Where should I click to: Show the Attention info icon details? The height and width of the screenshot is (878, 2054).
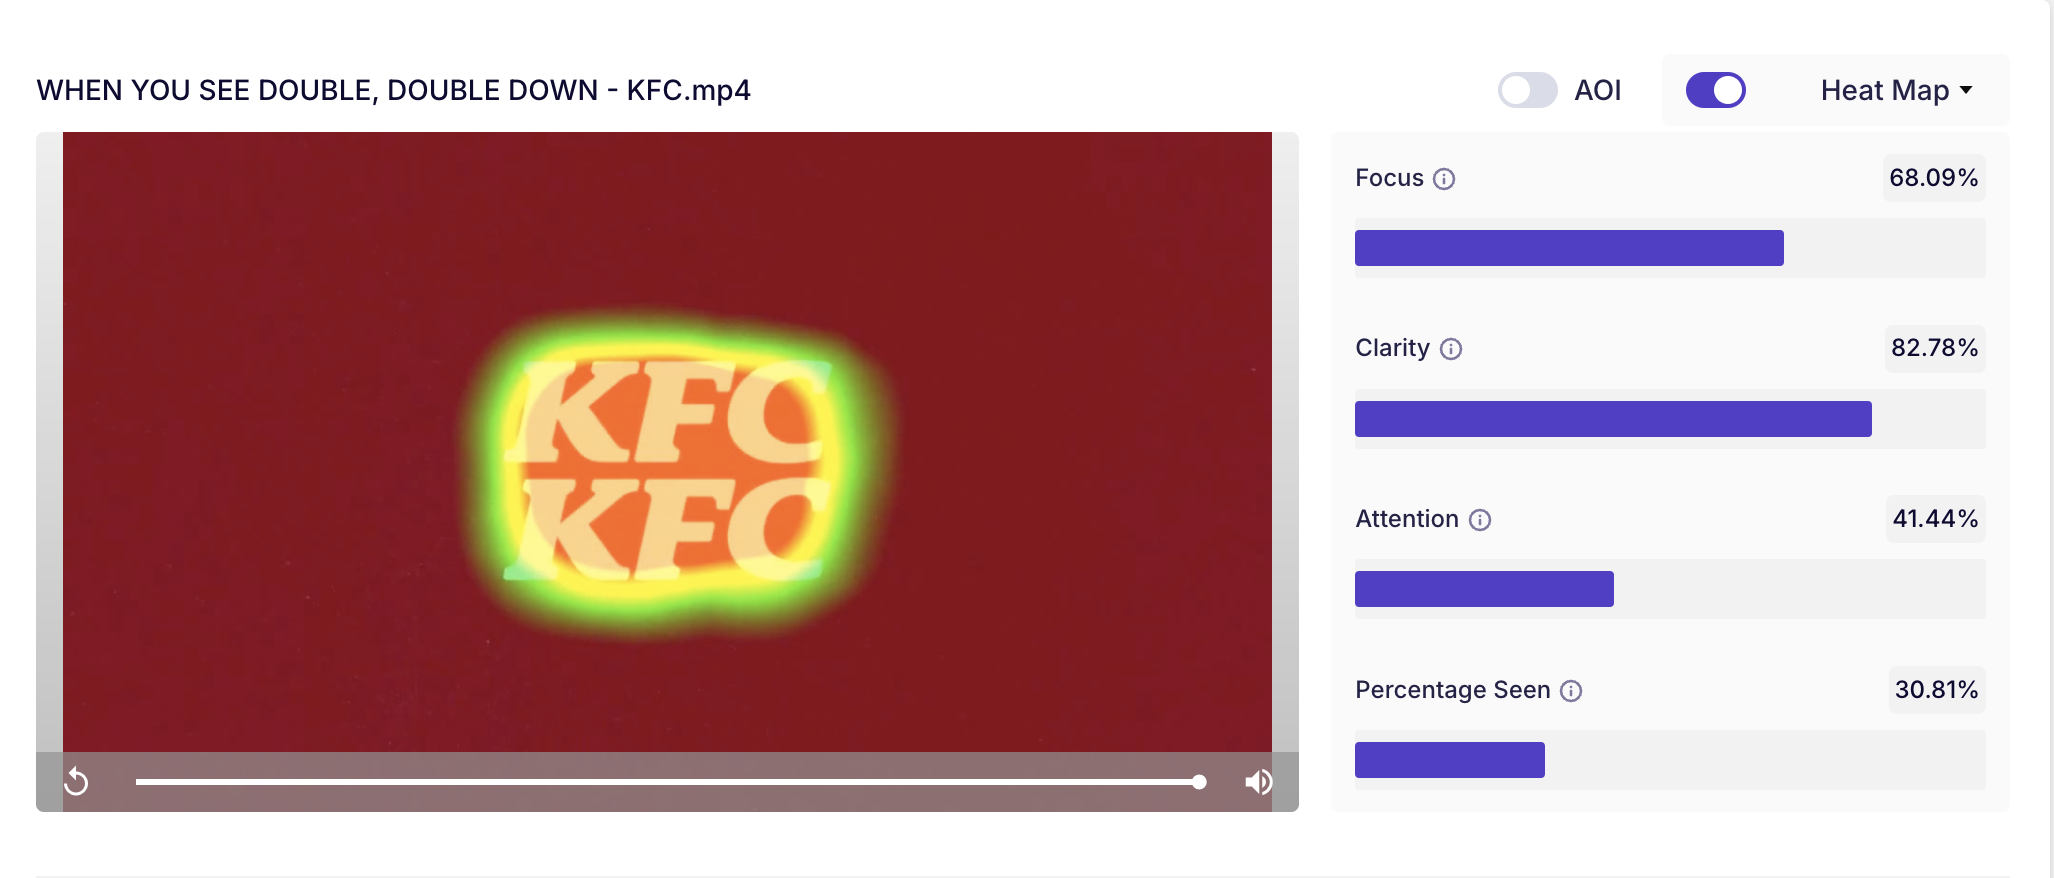coord(1480,520)
